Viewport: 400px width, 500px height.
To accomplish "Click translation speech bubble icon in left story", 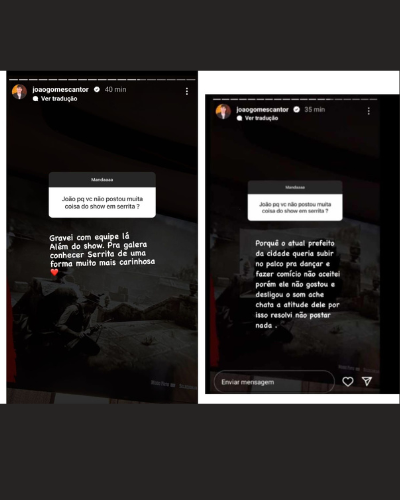I will coord(36,99).
